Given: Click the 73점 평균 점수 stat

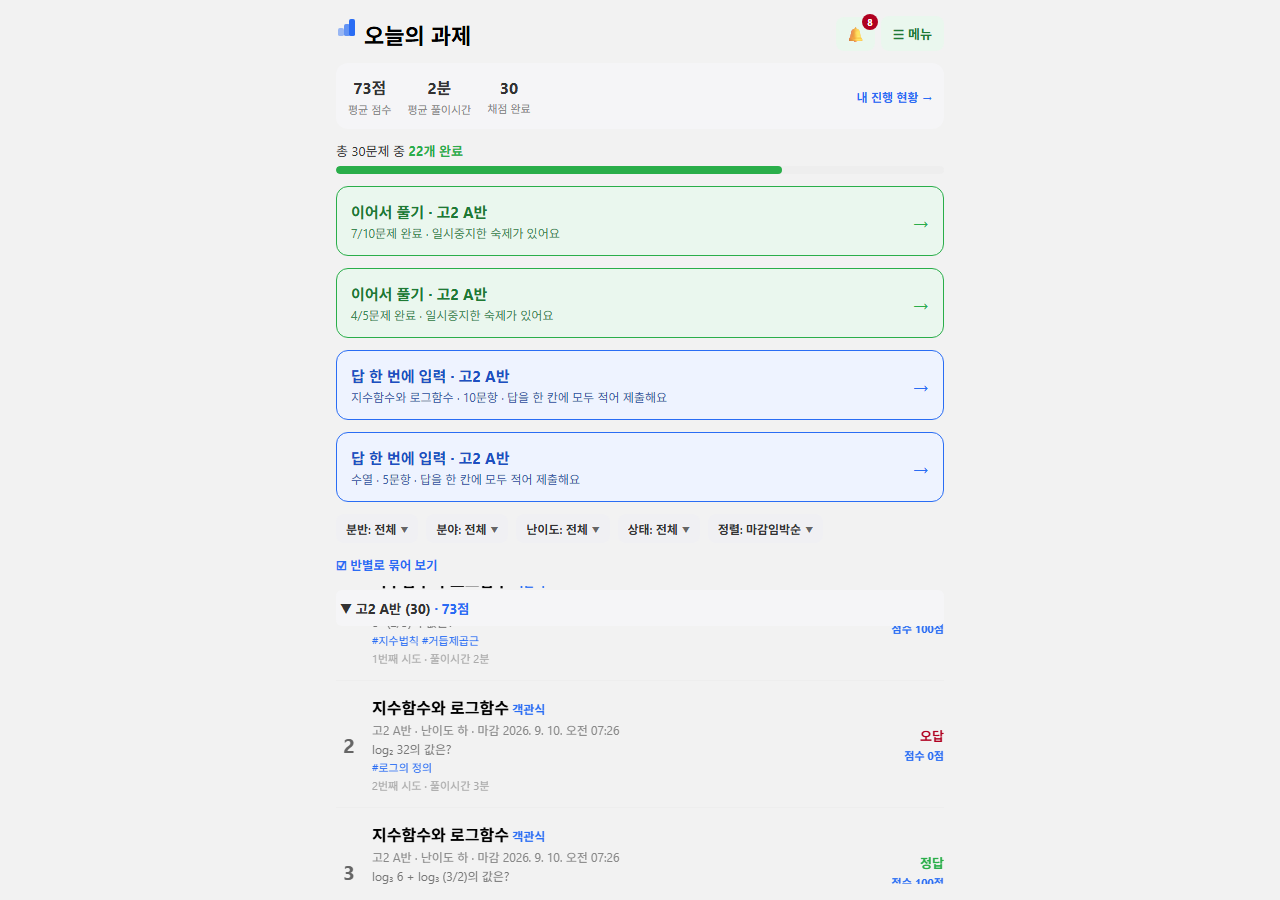Looking at the screenshot, I should (369, 97).
